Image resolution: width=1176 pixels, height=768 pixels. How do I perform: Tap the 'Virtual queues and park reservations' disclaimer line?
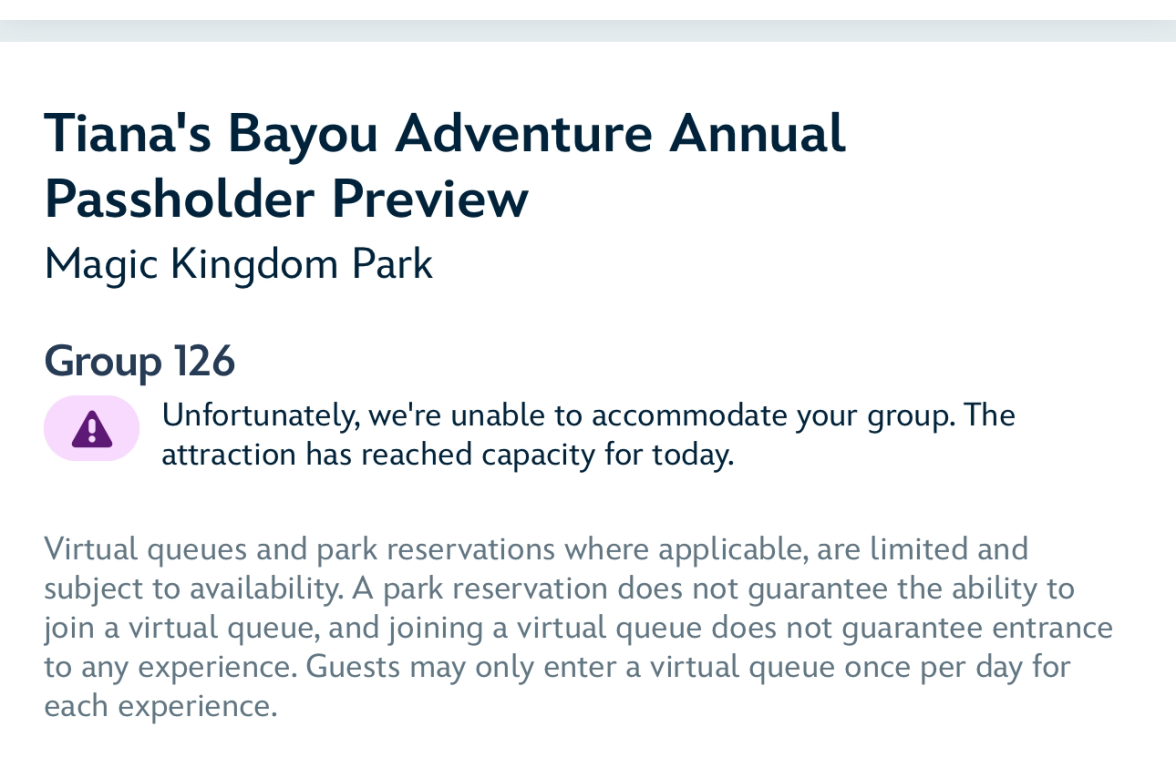536,550
